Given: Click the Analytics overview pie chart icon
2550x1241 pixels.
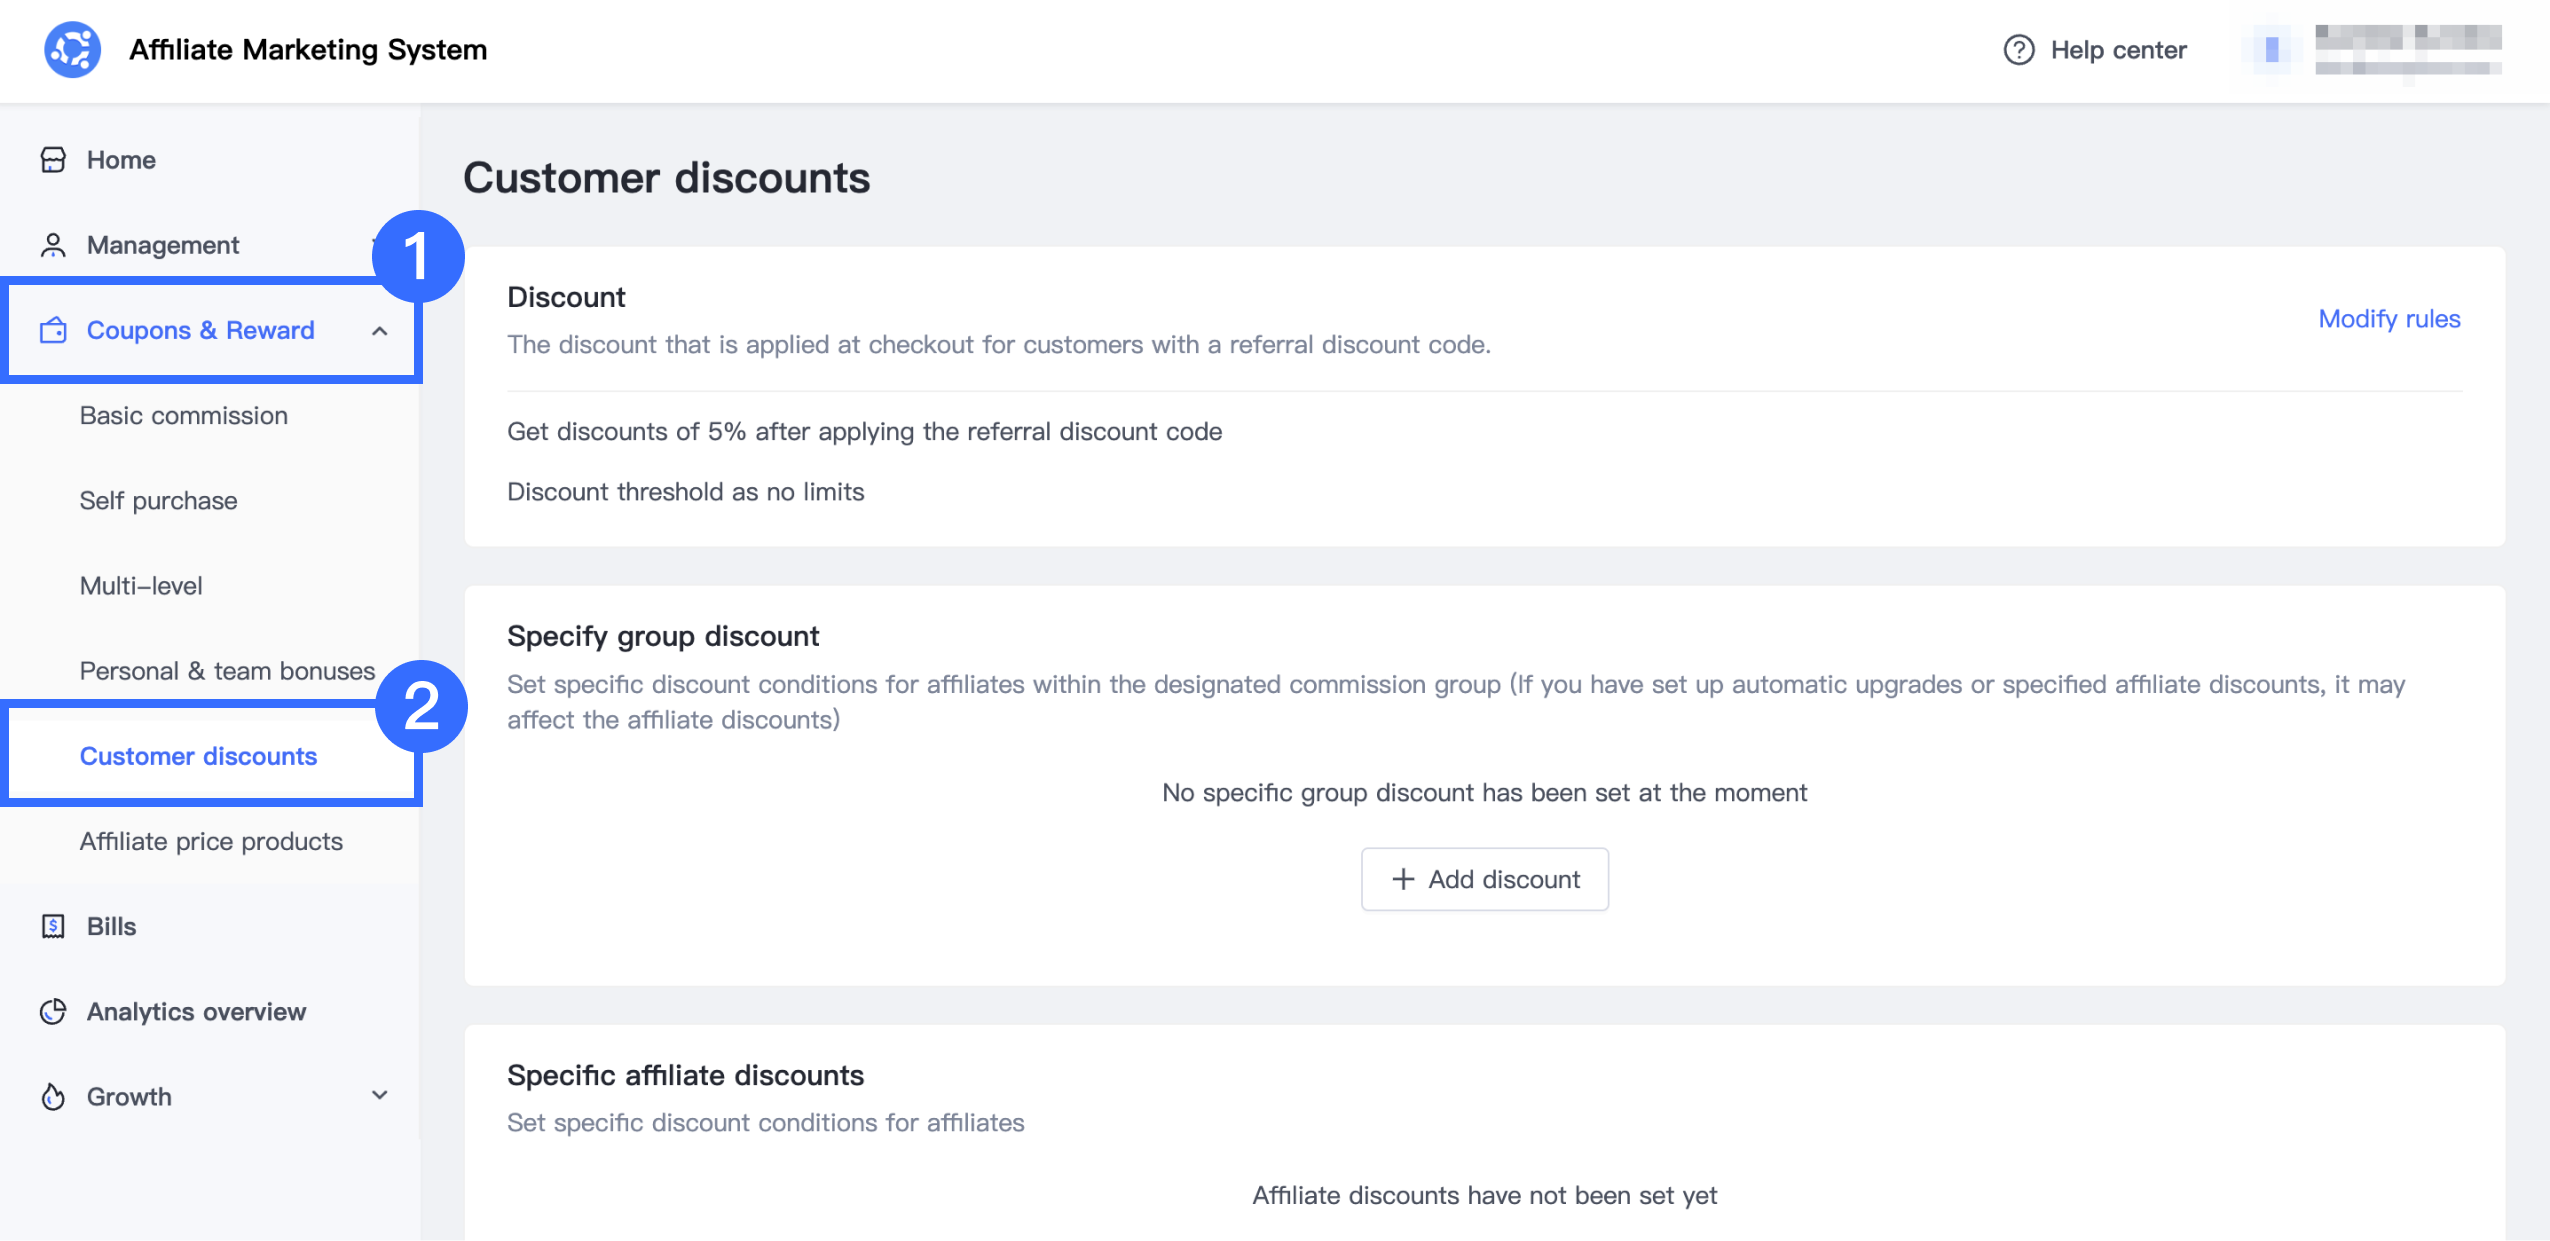Looking at the screenshot, I should (53, 1011).
